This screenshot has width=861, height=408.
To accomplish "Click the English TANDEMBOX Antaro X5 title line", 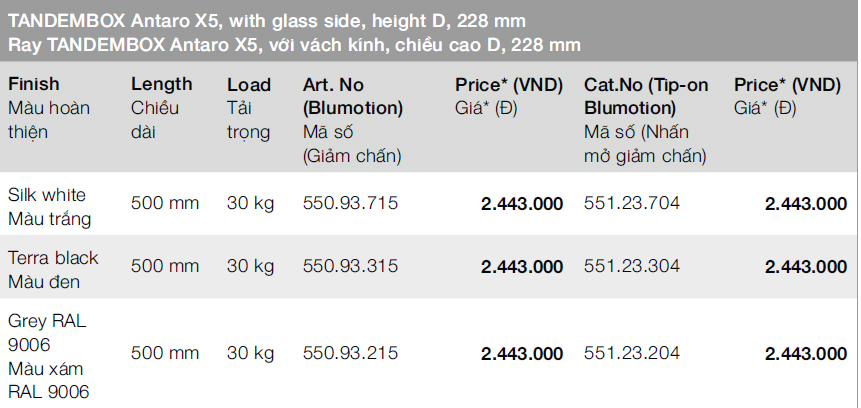I will (x=266, y=20).
